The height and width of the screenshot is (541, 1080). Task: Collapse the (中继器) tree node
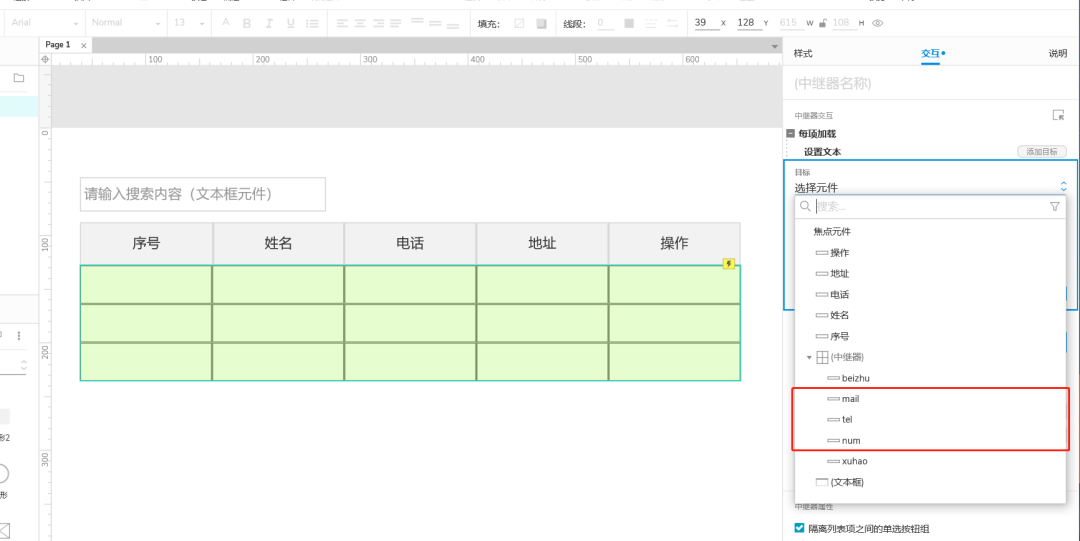809,358
